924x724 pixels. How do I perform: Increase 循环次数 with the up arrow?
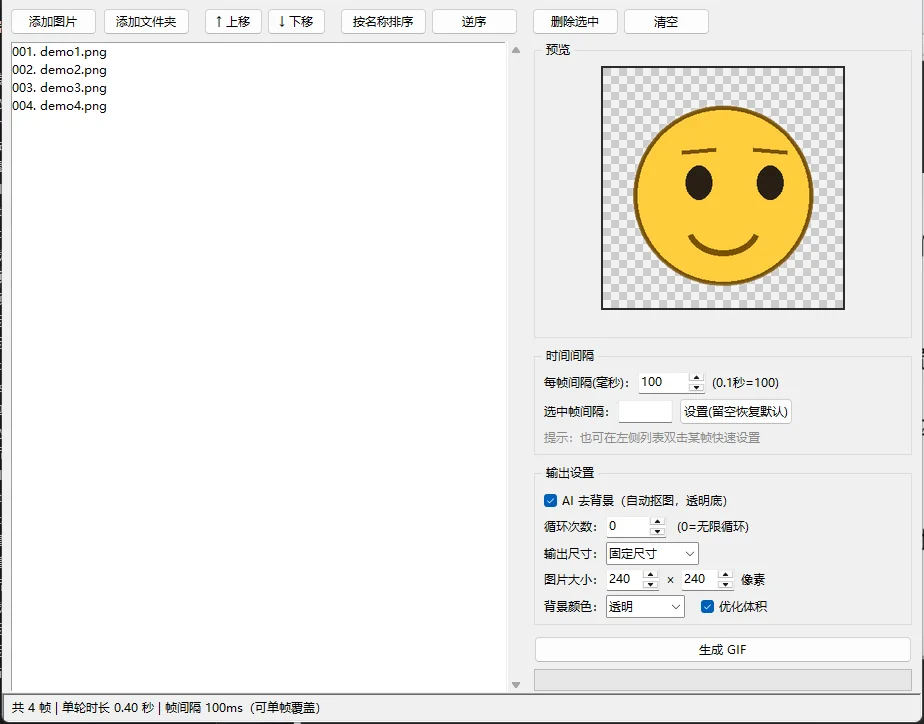[658, 522]
